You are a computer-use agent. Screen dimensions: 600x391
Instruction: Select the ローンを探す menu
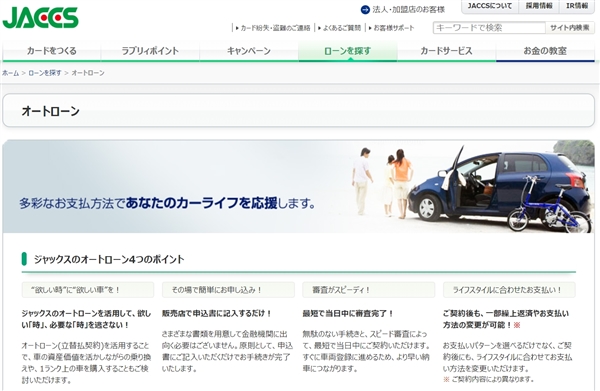[x=347, y=51]
